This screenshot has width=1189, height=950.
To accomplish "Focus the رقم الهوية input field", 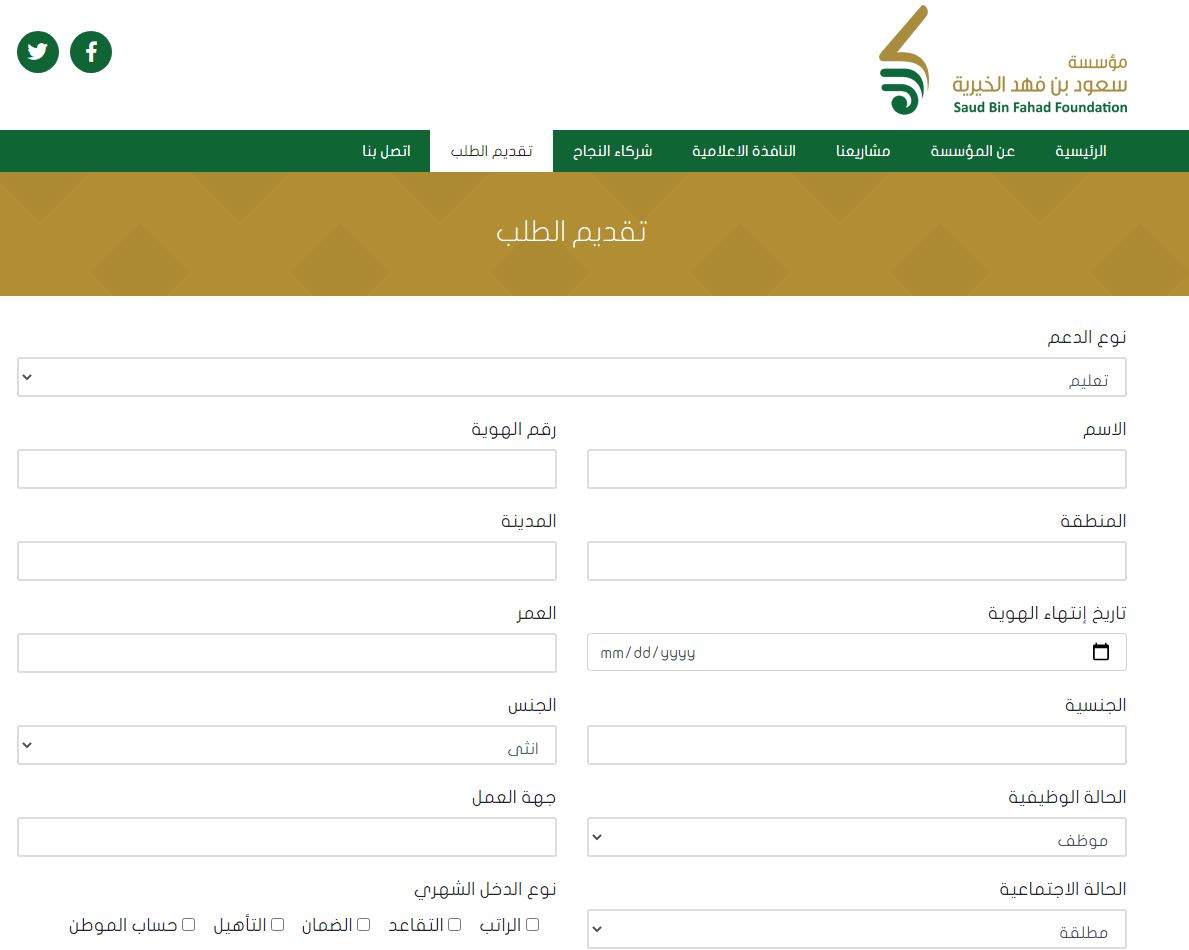I will pyautogui.click(x=287, y=469).
